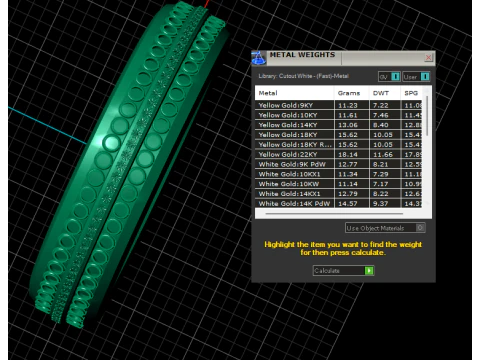Screen dimensions: 480x360
Task: Click the Library: Cutout White label
Action: click(303, 76)
